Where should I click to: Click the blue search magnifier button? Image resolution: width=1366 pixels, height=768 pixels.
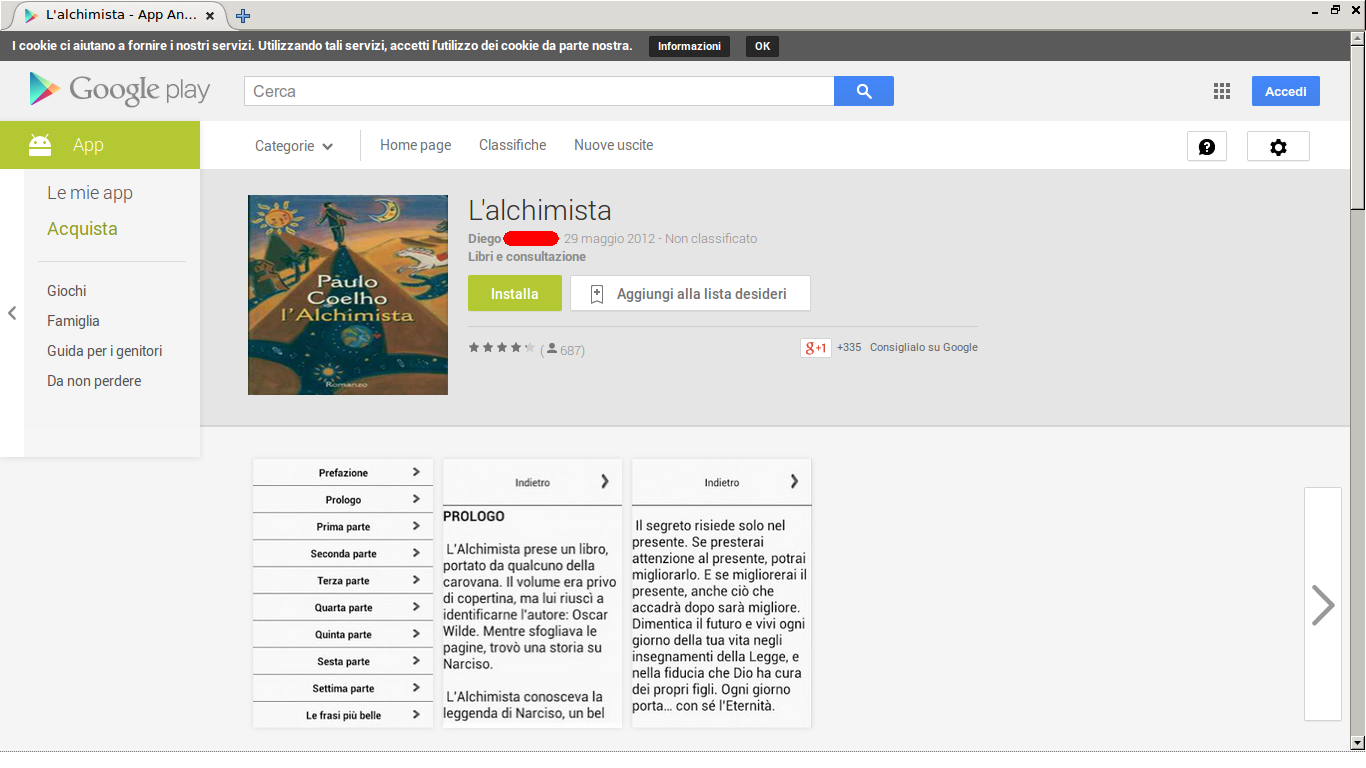[x=864, y=91]
